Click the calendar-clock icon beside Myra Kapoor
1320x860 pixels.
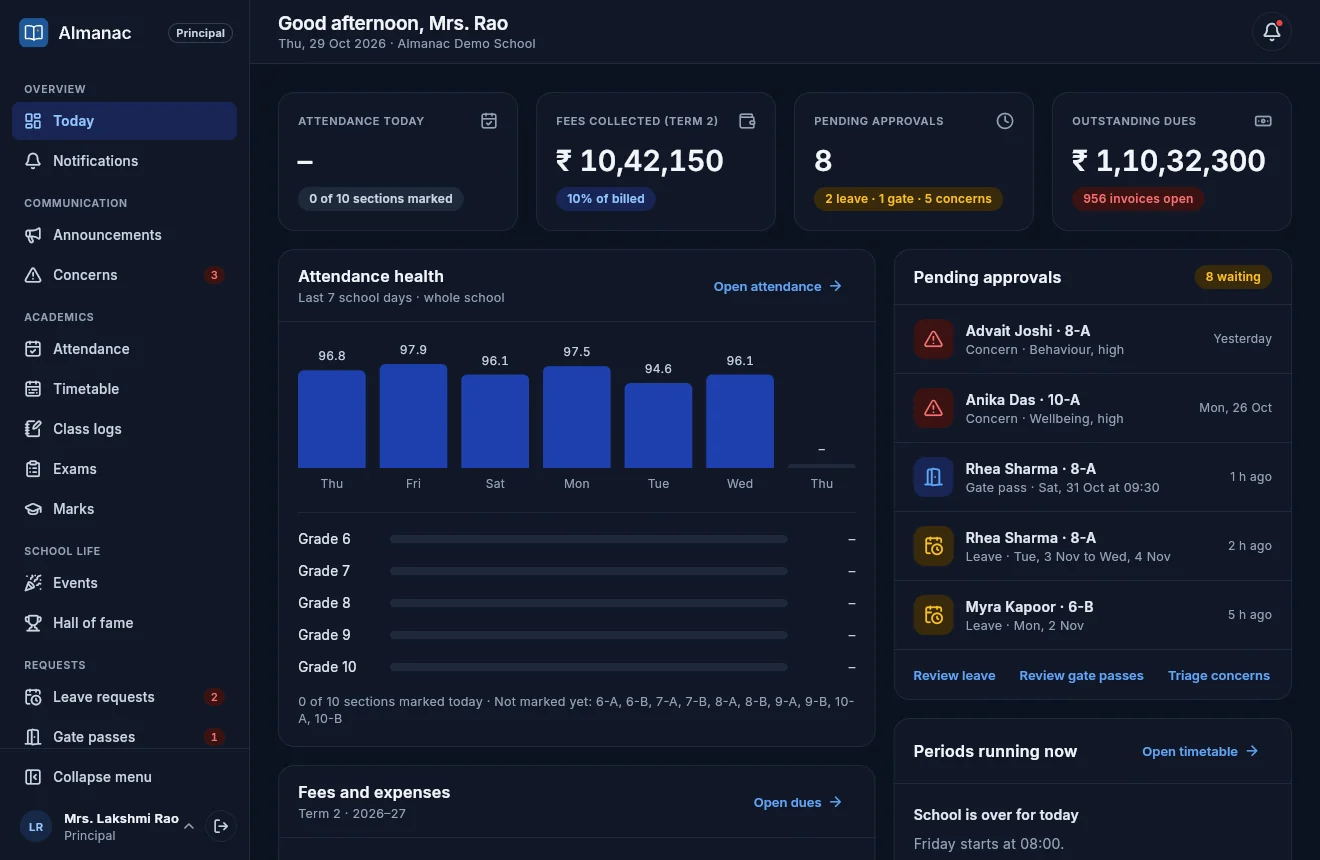tap(933, 615)
